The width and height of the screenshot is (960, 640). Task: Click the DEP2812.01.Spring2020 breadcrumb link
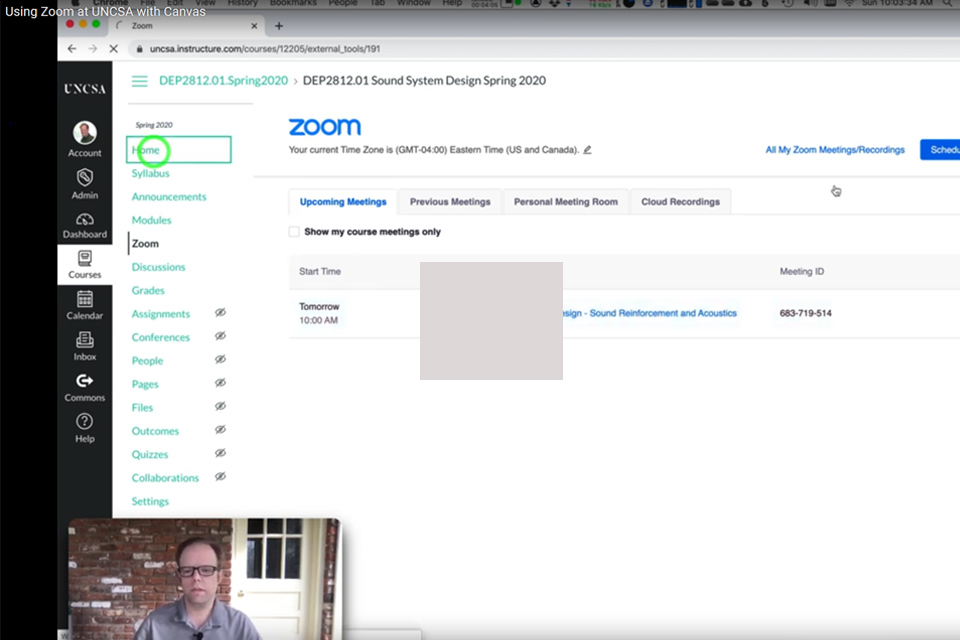point(223,81)
